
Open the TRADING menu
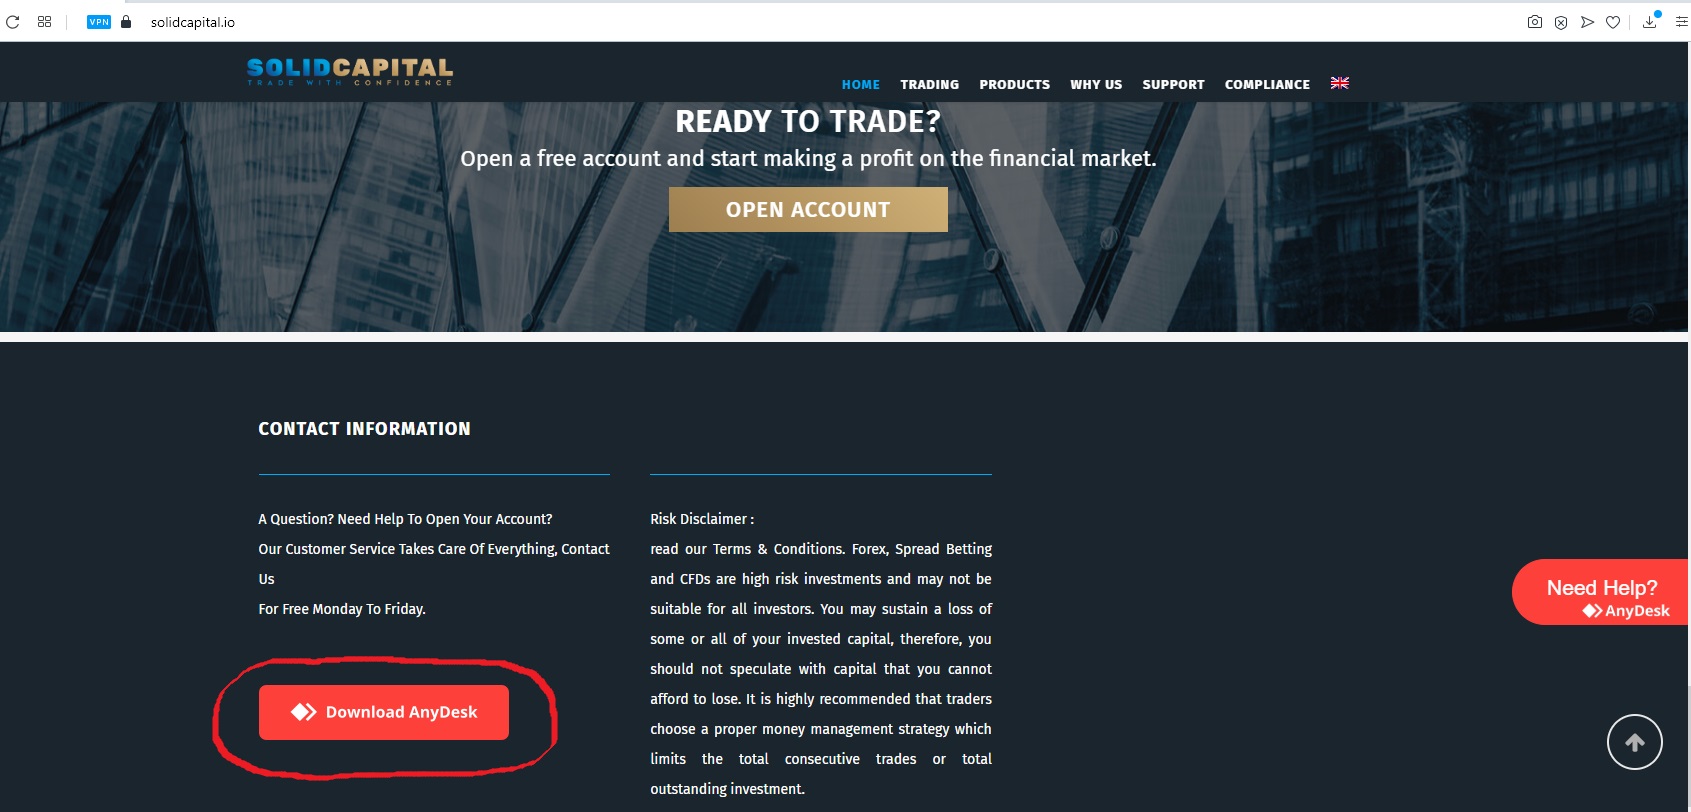tap(929, 85)
